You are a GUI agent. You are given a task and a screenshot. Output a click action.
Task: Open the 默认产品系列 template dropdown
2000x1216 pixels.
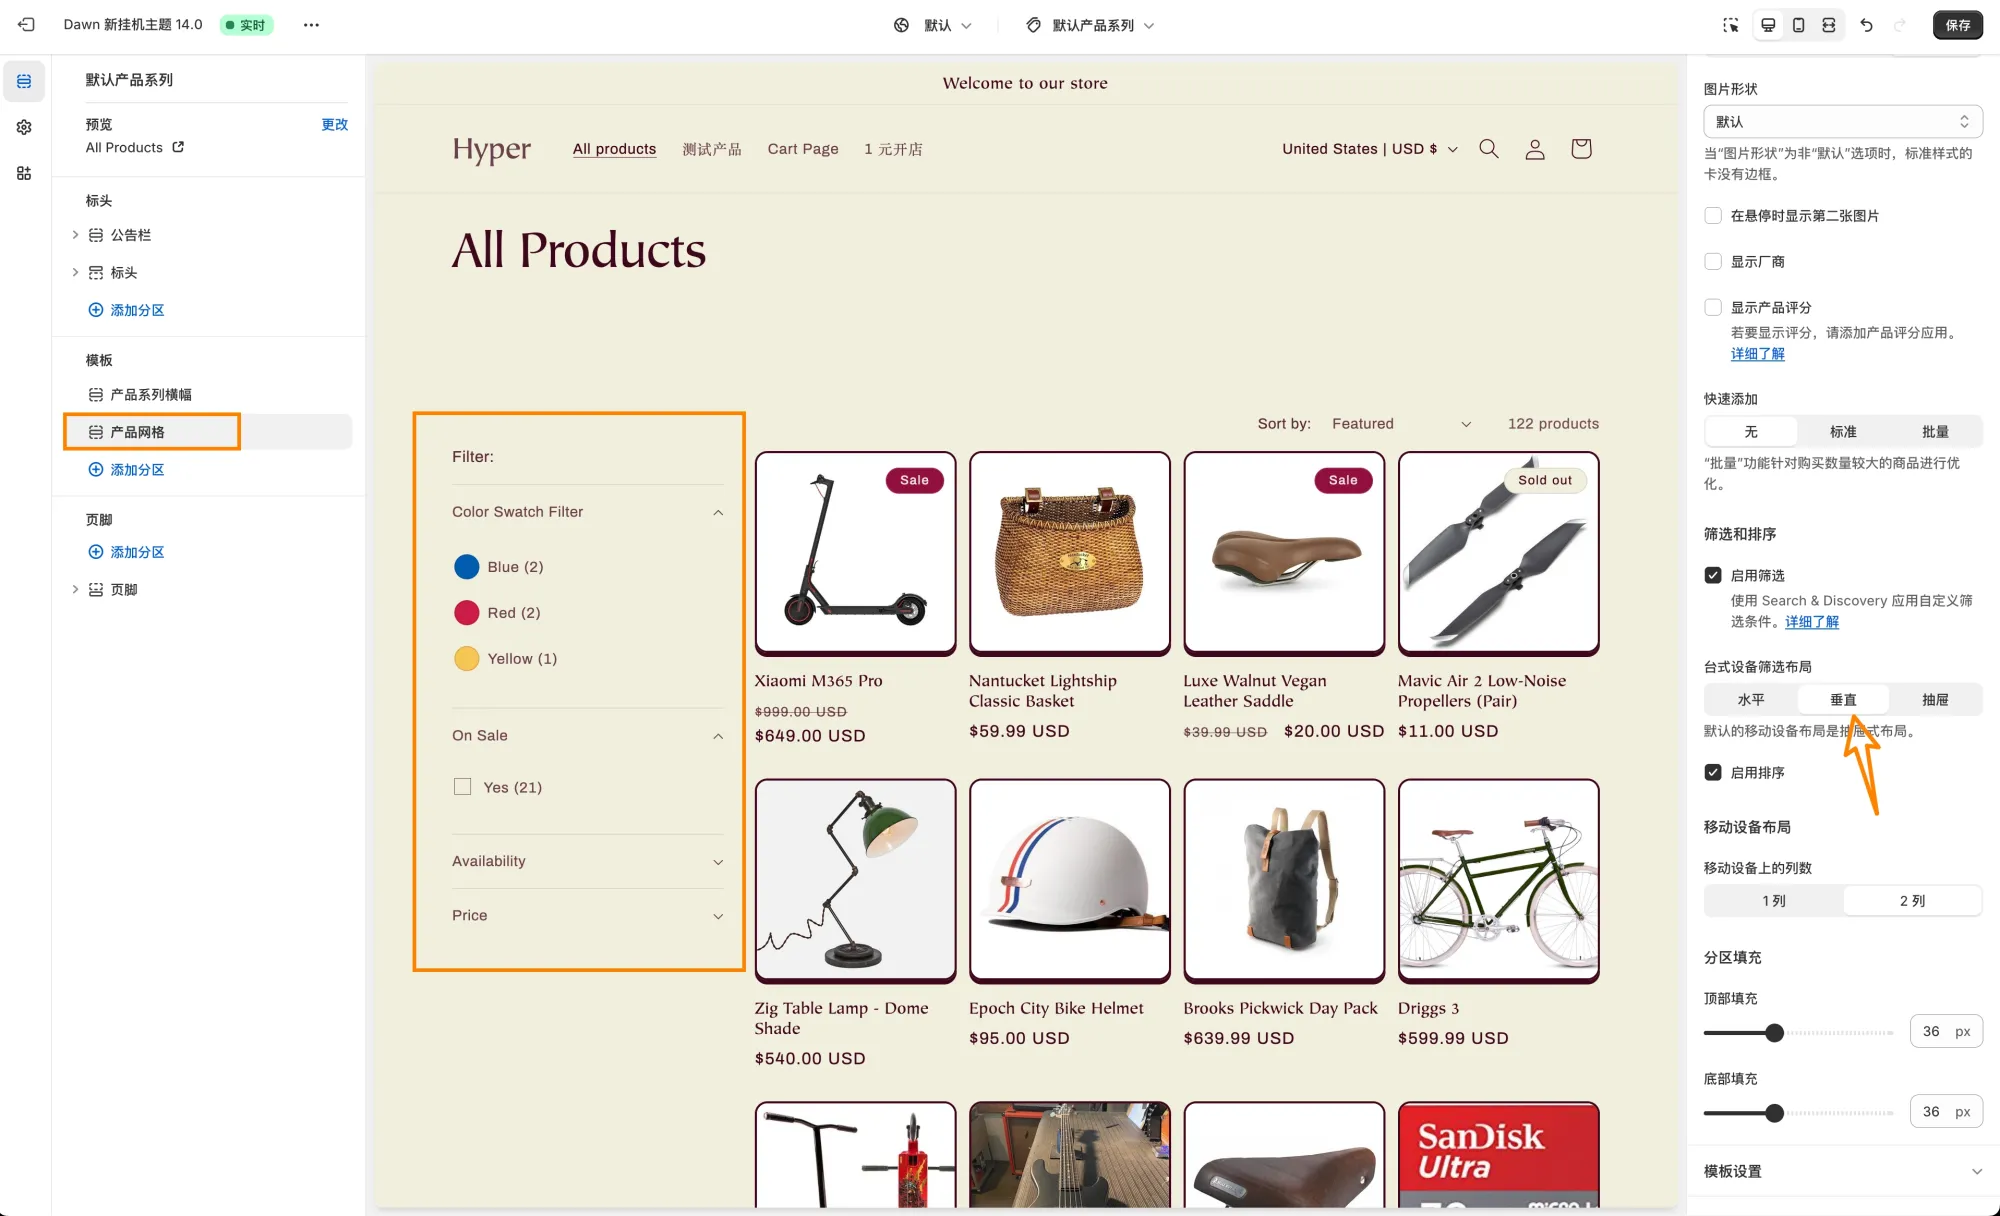1090,25
